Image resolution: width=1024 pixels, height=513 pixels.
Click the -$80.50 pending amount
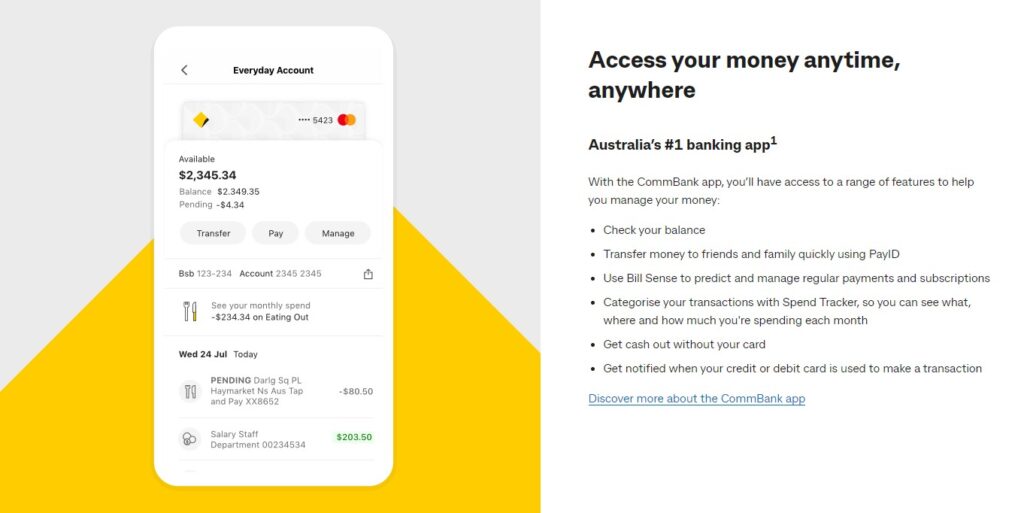pyautogui.click(x=356, y=391)
